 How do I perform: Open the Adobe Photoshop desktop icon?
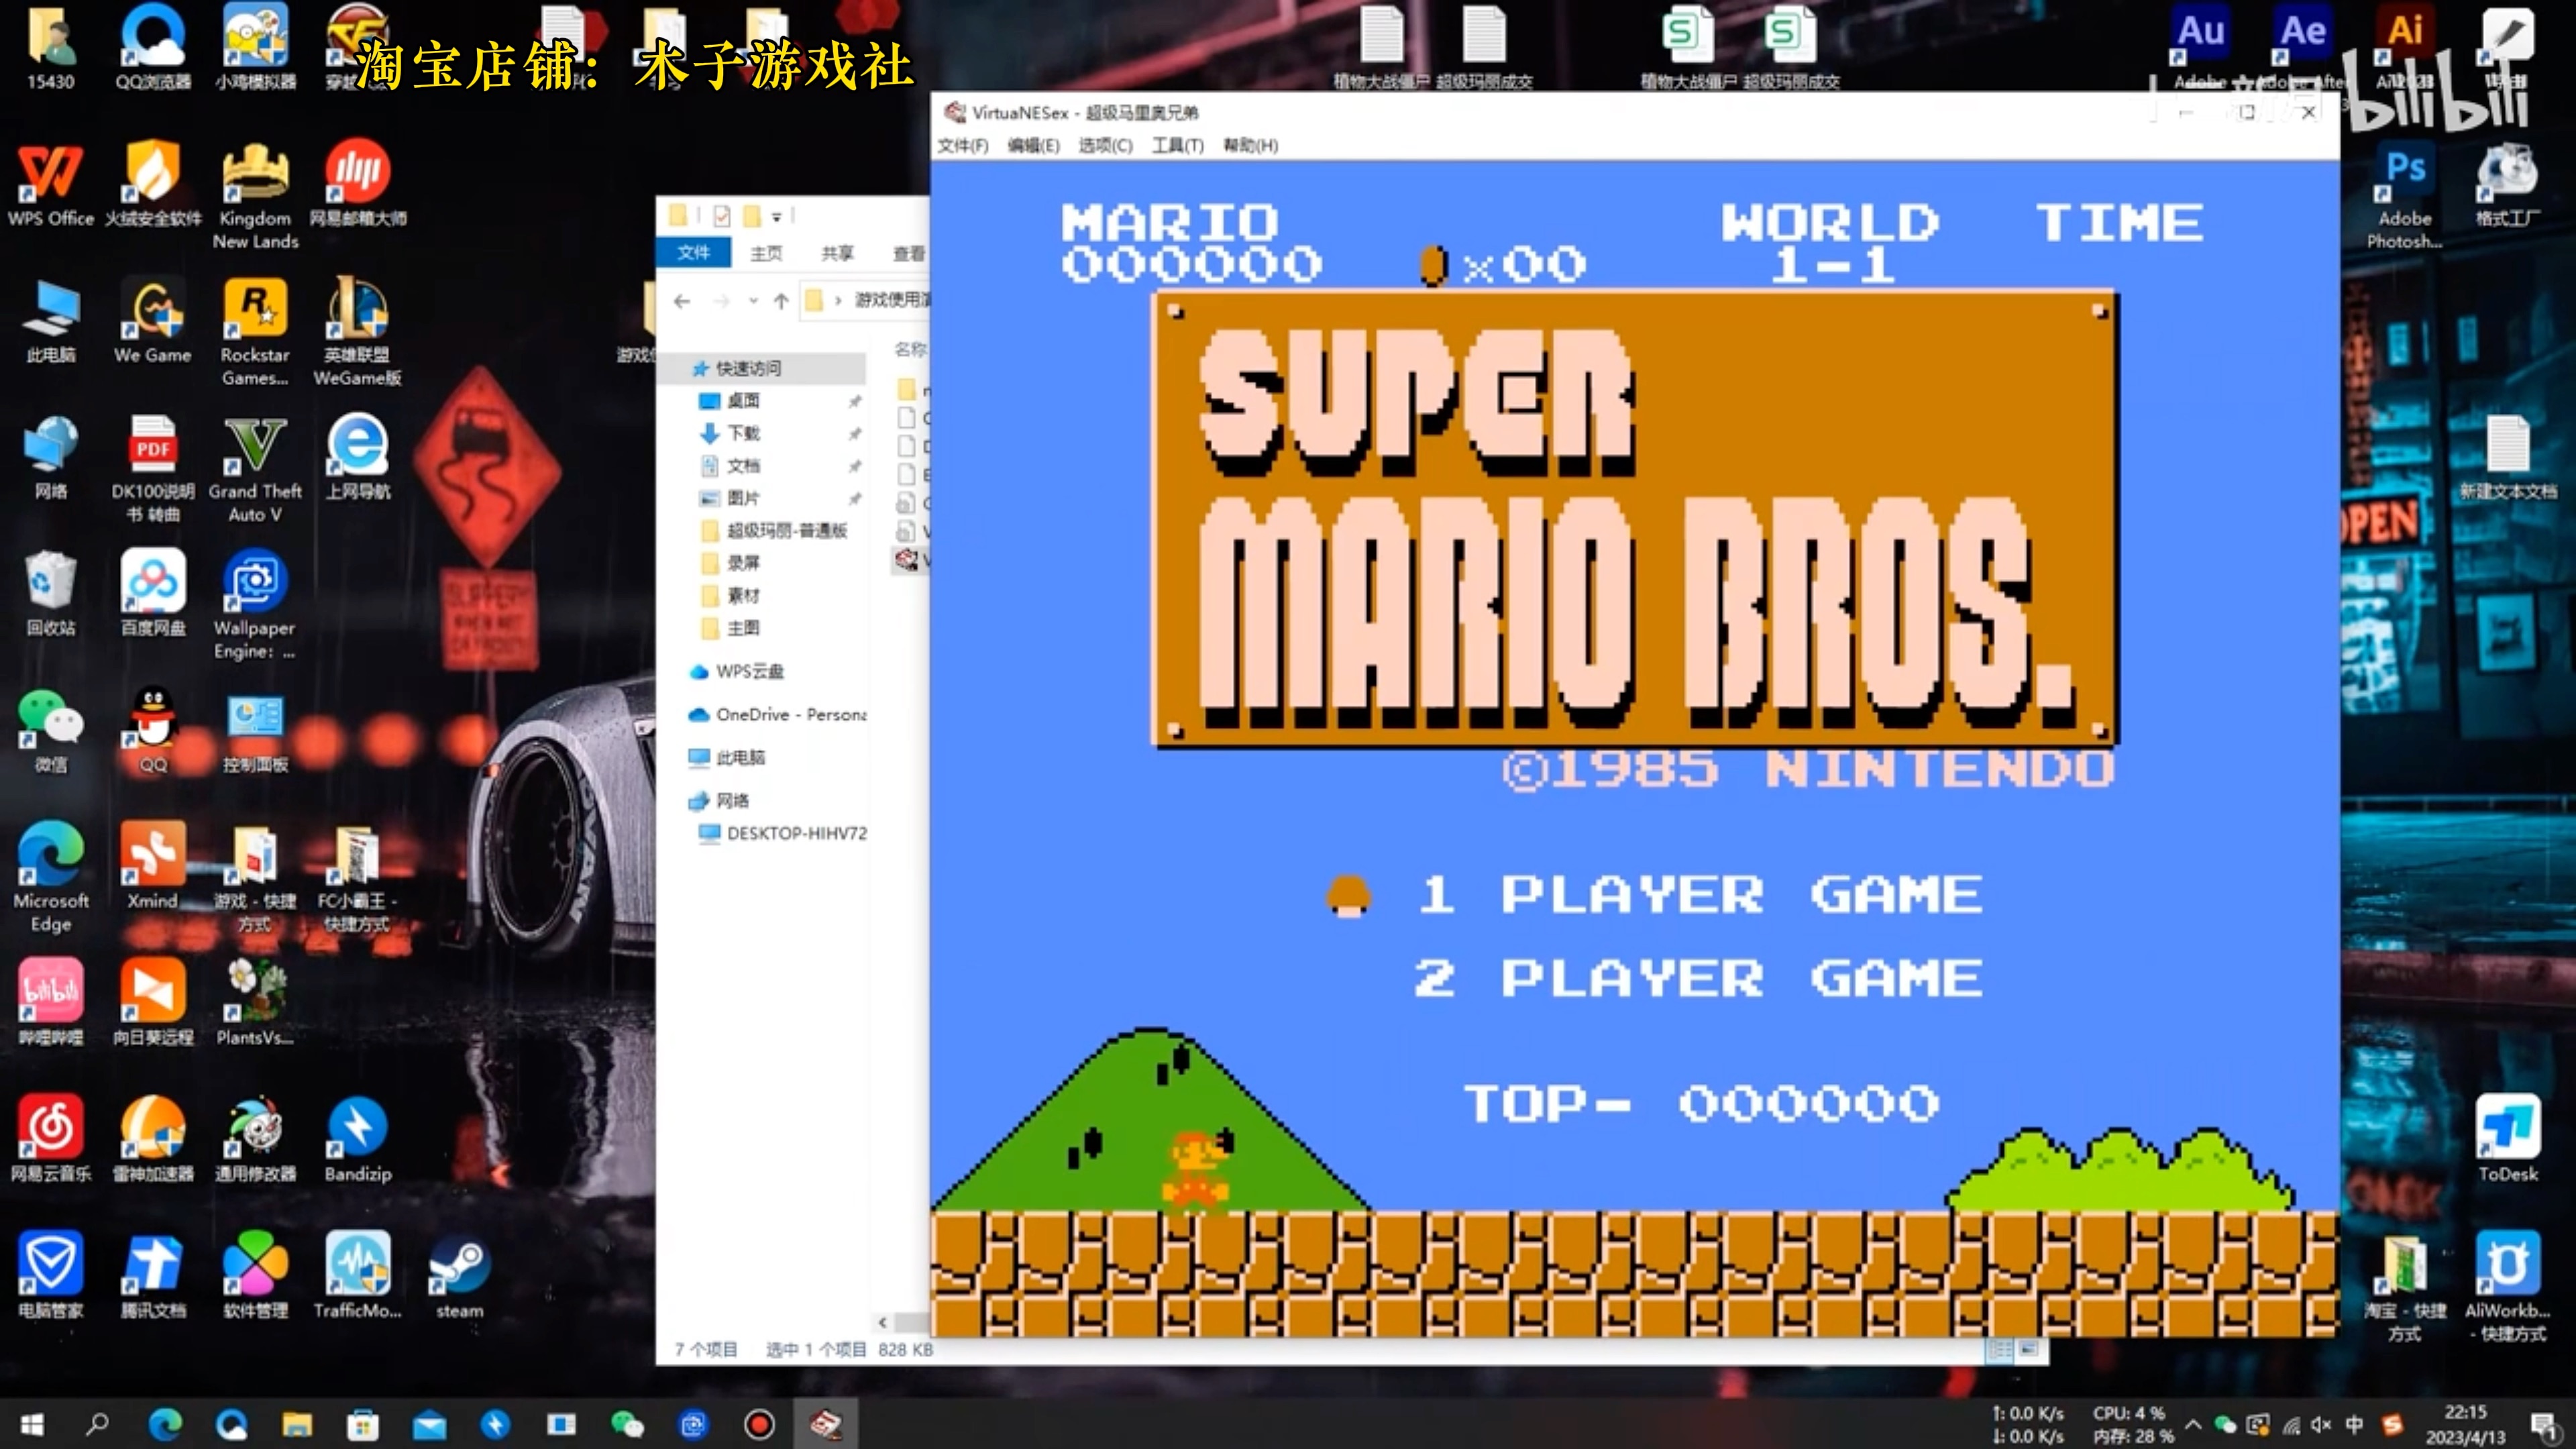(2404, 195)
